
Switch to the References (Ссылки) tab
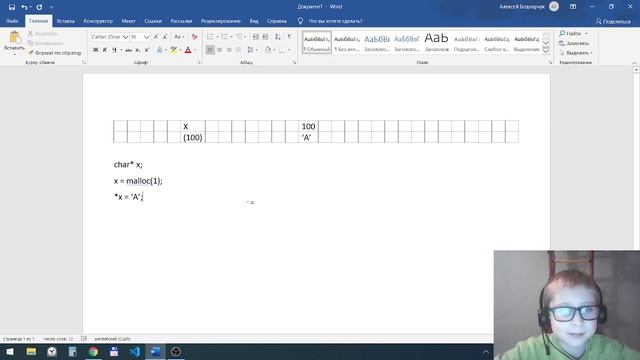coord(153,21)
